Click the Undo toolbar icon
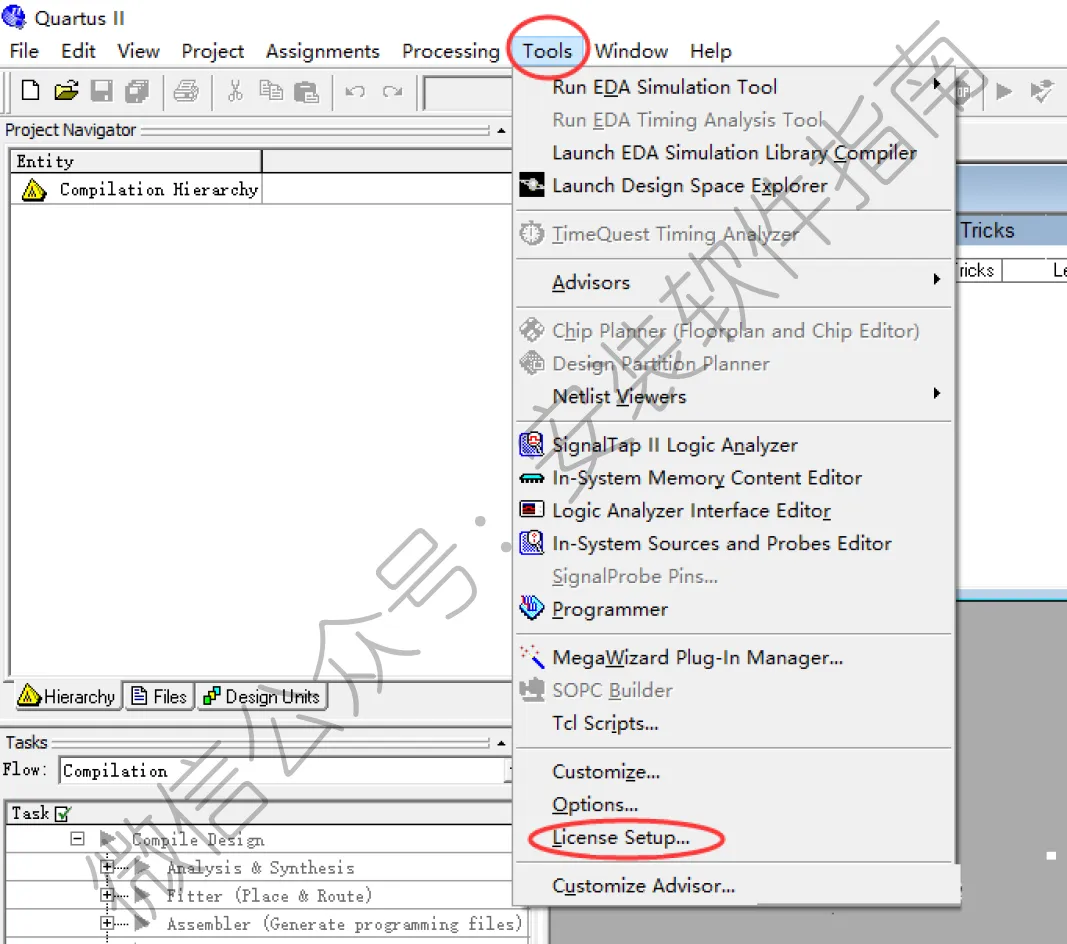This screenshot has height=944, width=1067. coord(355,91)
